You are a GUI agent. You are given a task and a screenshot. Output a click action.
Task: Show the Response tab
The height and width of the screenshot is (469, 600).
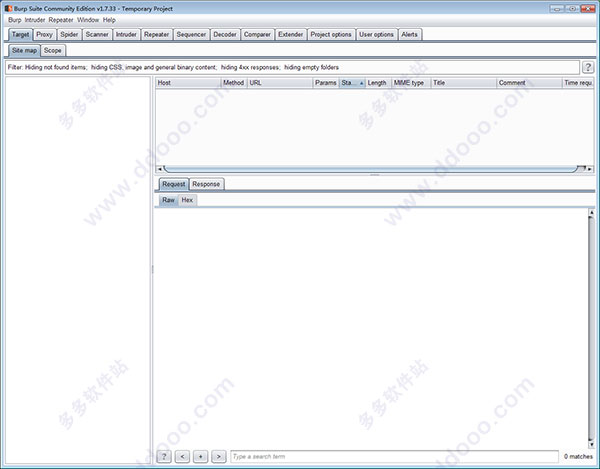[206, 184]
